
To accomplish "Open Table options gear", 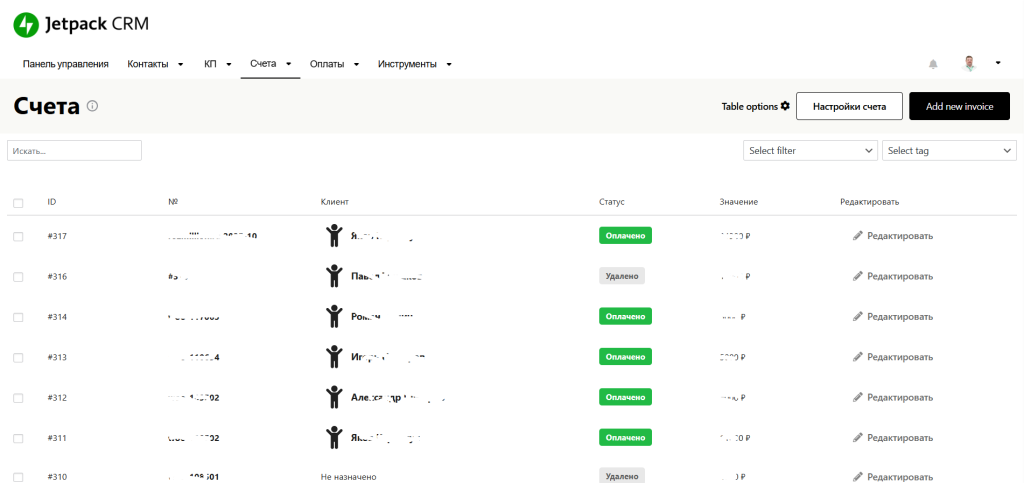I will click(x=785, y=106).
